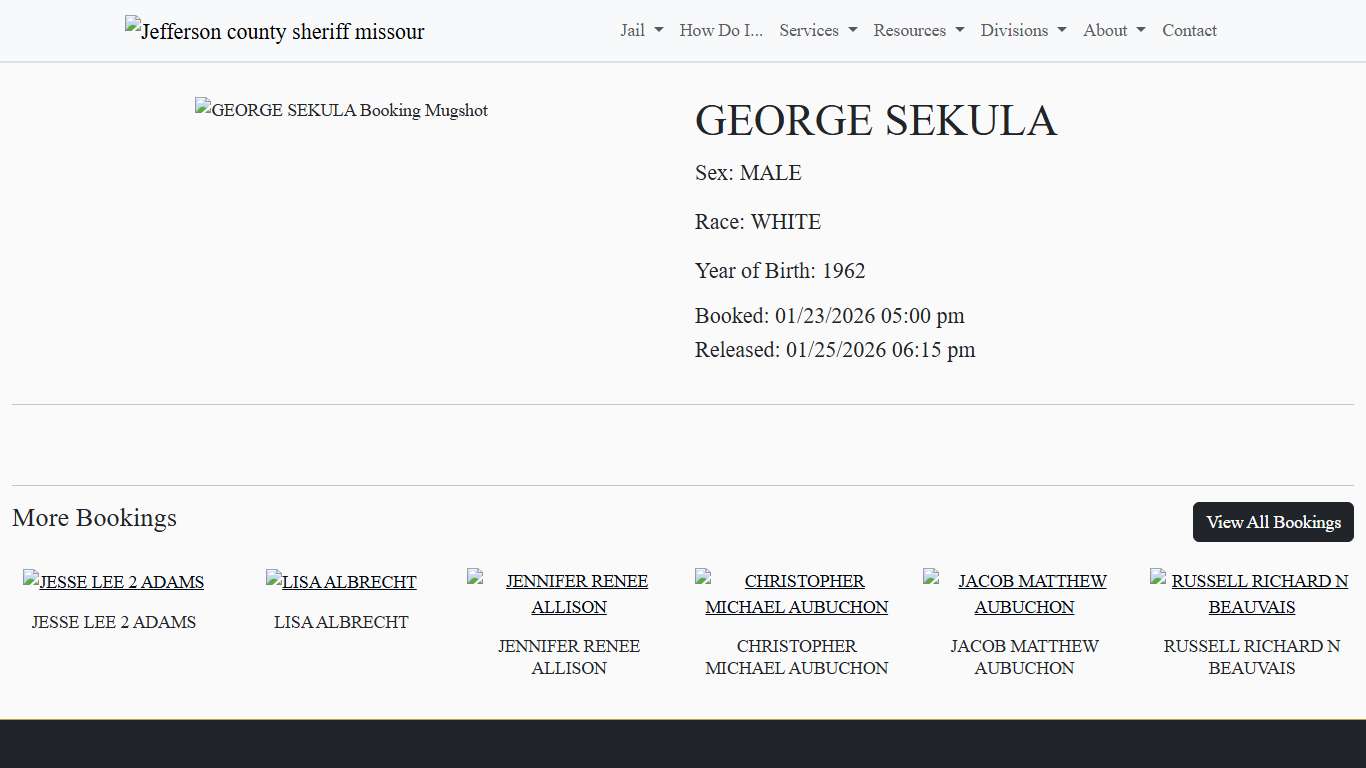This screenshot has width=1366, height=768.
Task: Click the broken image icon for LISA ALBRECHT
Action: tap(272, 581)
